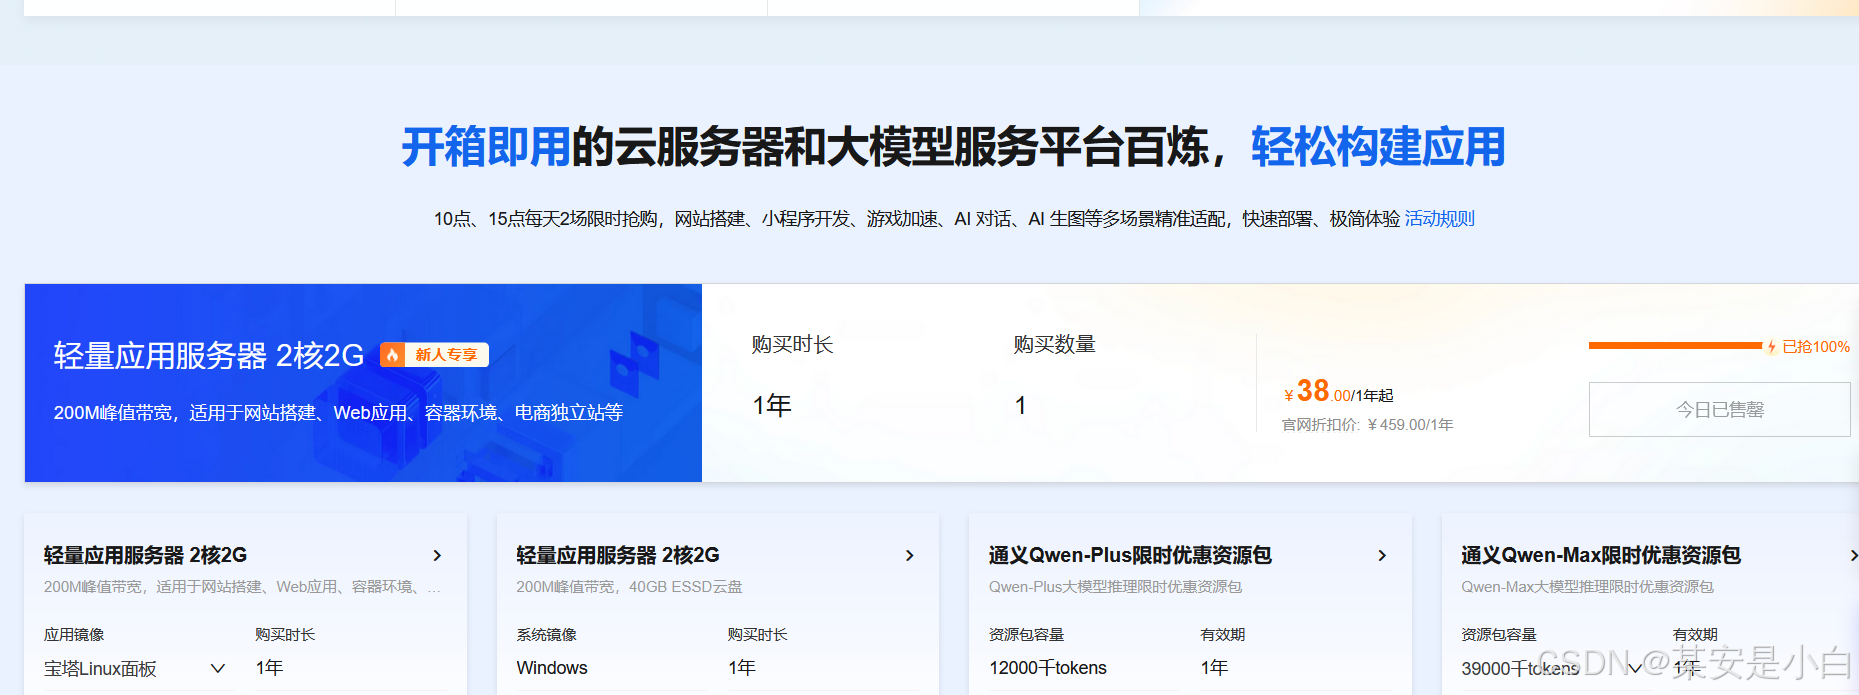
Task: Click 1年 duration on 宝塔Linux面板 card
Action: pos(269,668)
